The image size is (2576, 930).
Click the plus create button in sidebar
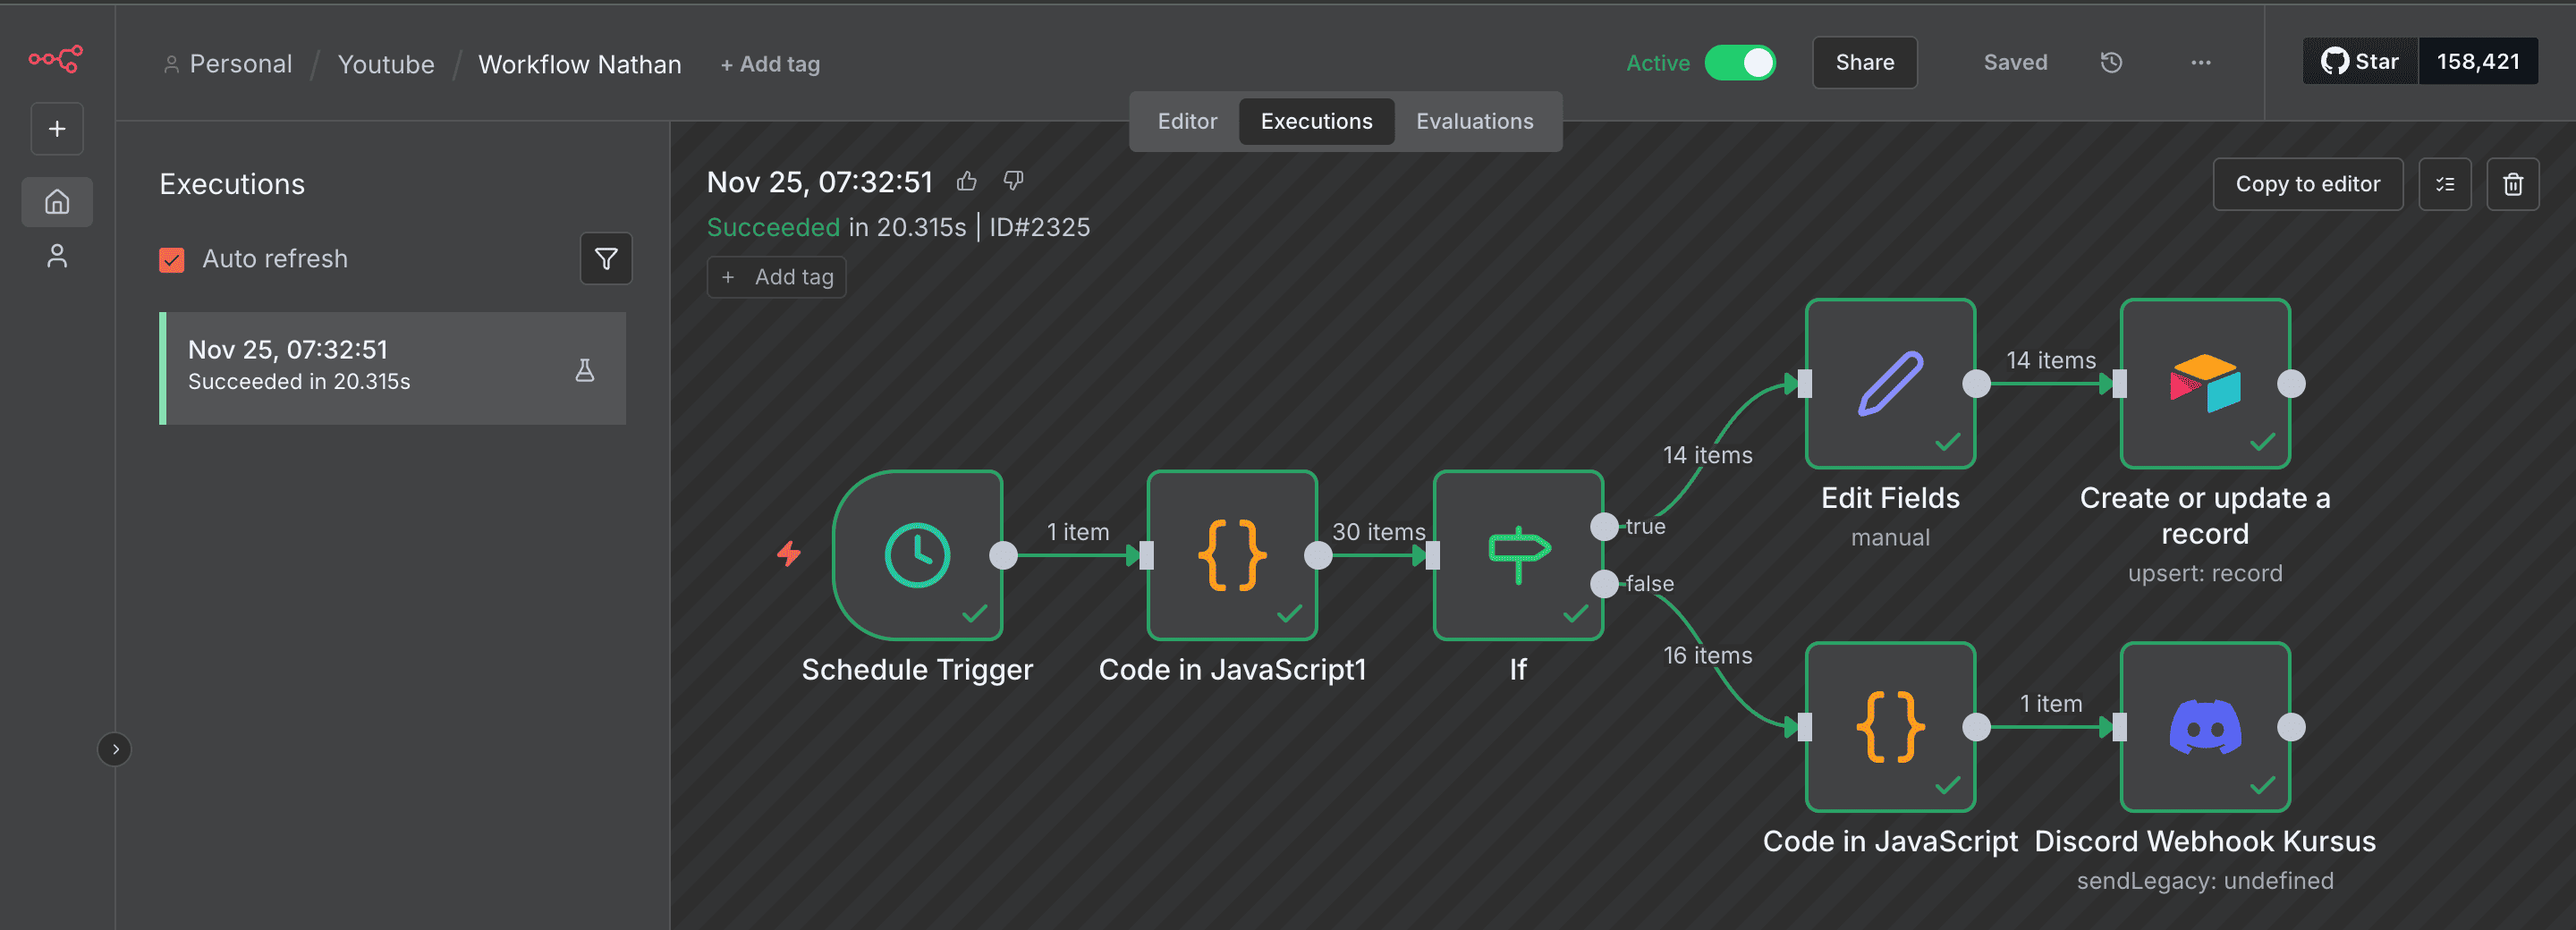pyautogui.click(x=57, y=129)
